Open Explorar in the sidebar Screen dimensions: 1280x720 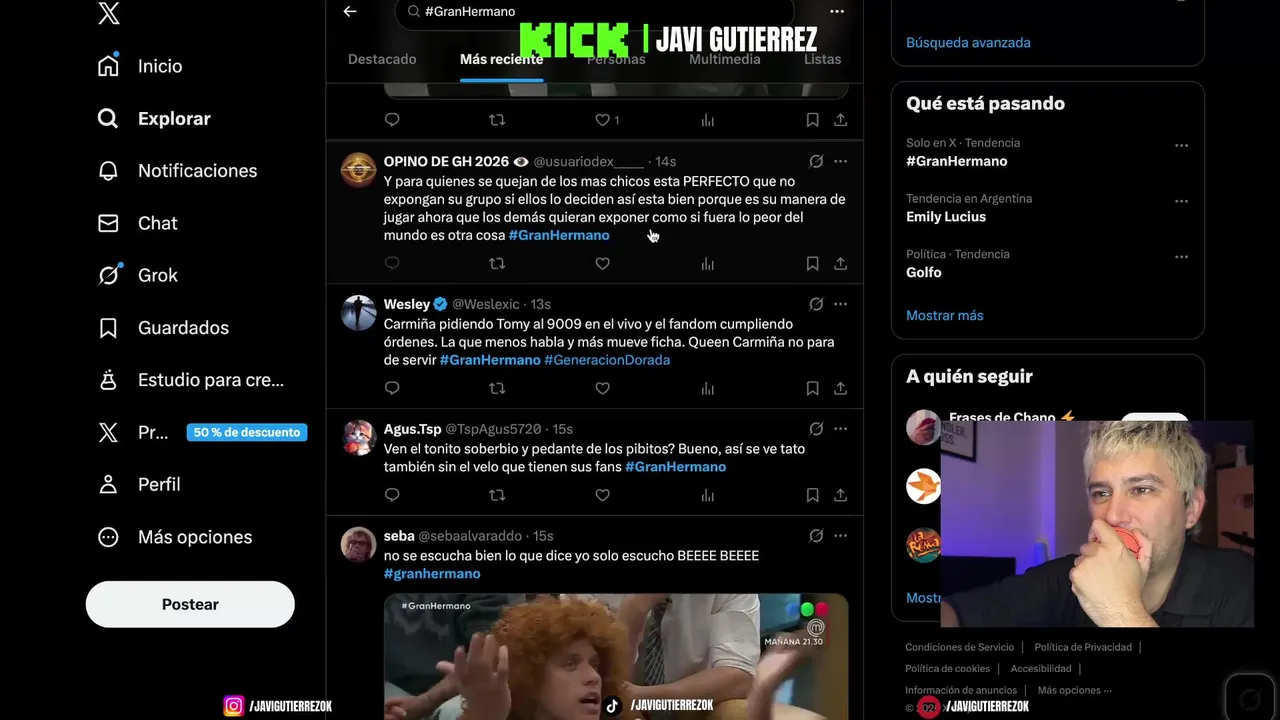pyautogui.click(x=154, y=118)
